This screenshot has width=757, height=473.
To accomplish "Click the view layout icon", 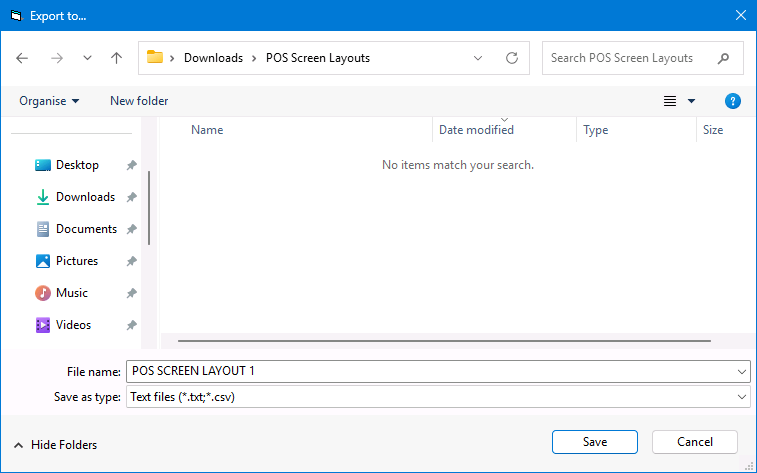I will coord(670,101).
